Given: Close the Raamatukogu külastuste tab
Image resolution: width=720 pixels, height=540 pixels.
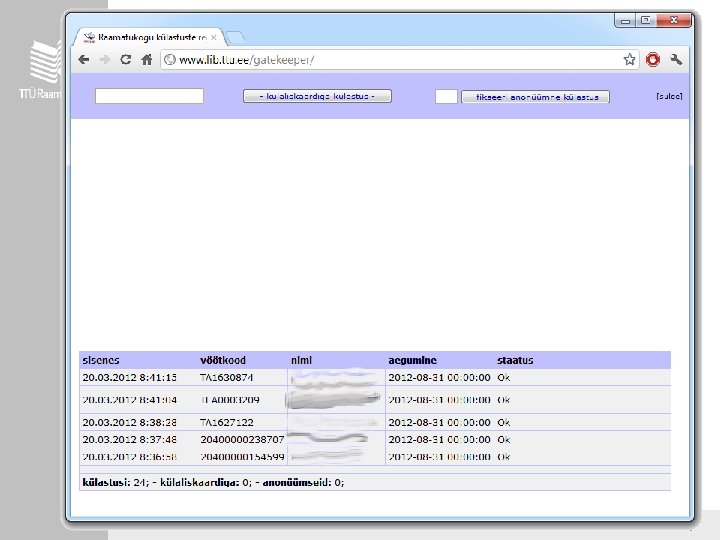Looking at the screenshot, I should click(x=214, y=37).
